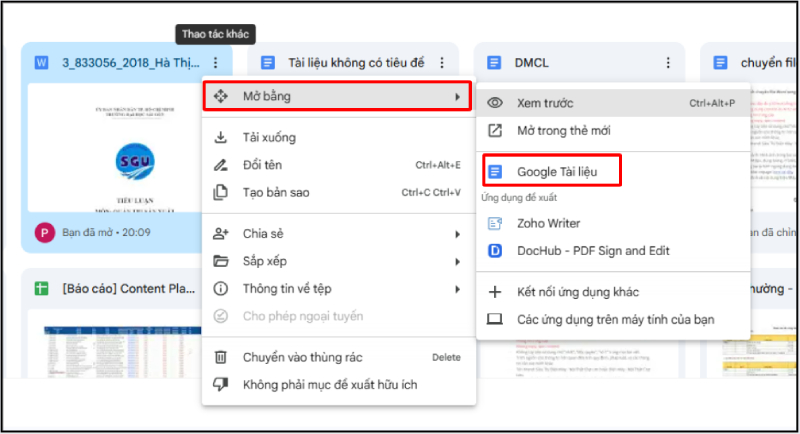Screen dimensions: 800x434
Task: Click the Content Plan spreadsheet preview thumbnail
Action: pos(115,344)
